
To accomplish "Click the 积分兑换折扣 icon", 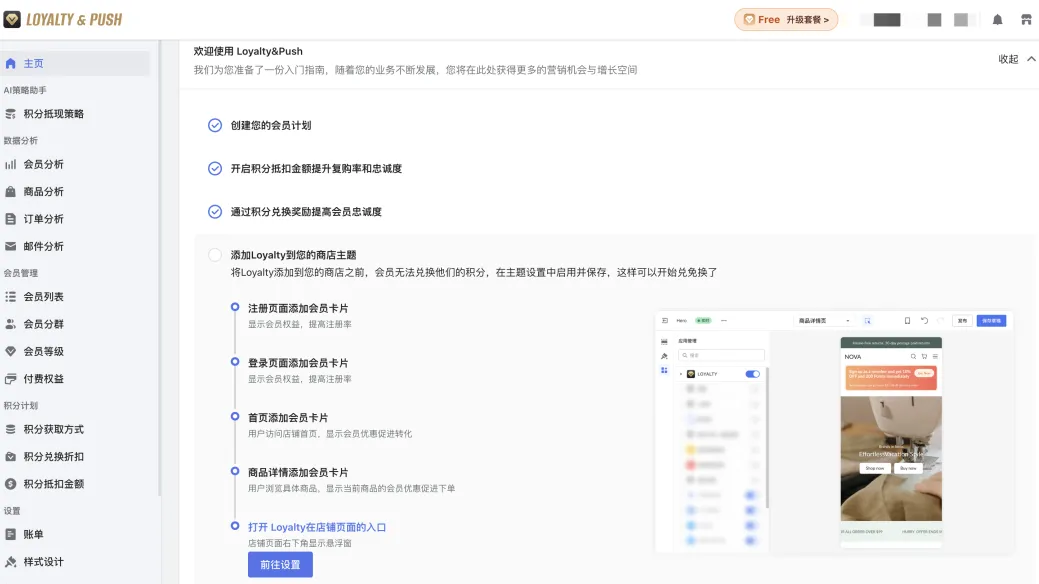I will 11,457.
